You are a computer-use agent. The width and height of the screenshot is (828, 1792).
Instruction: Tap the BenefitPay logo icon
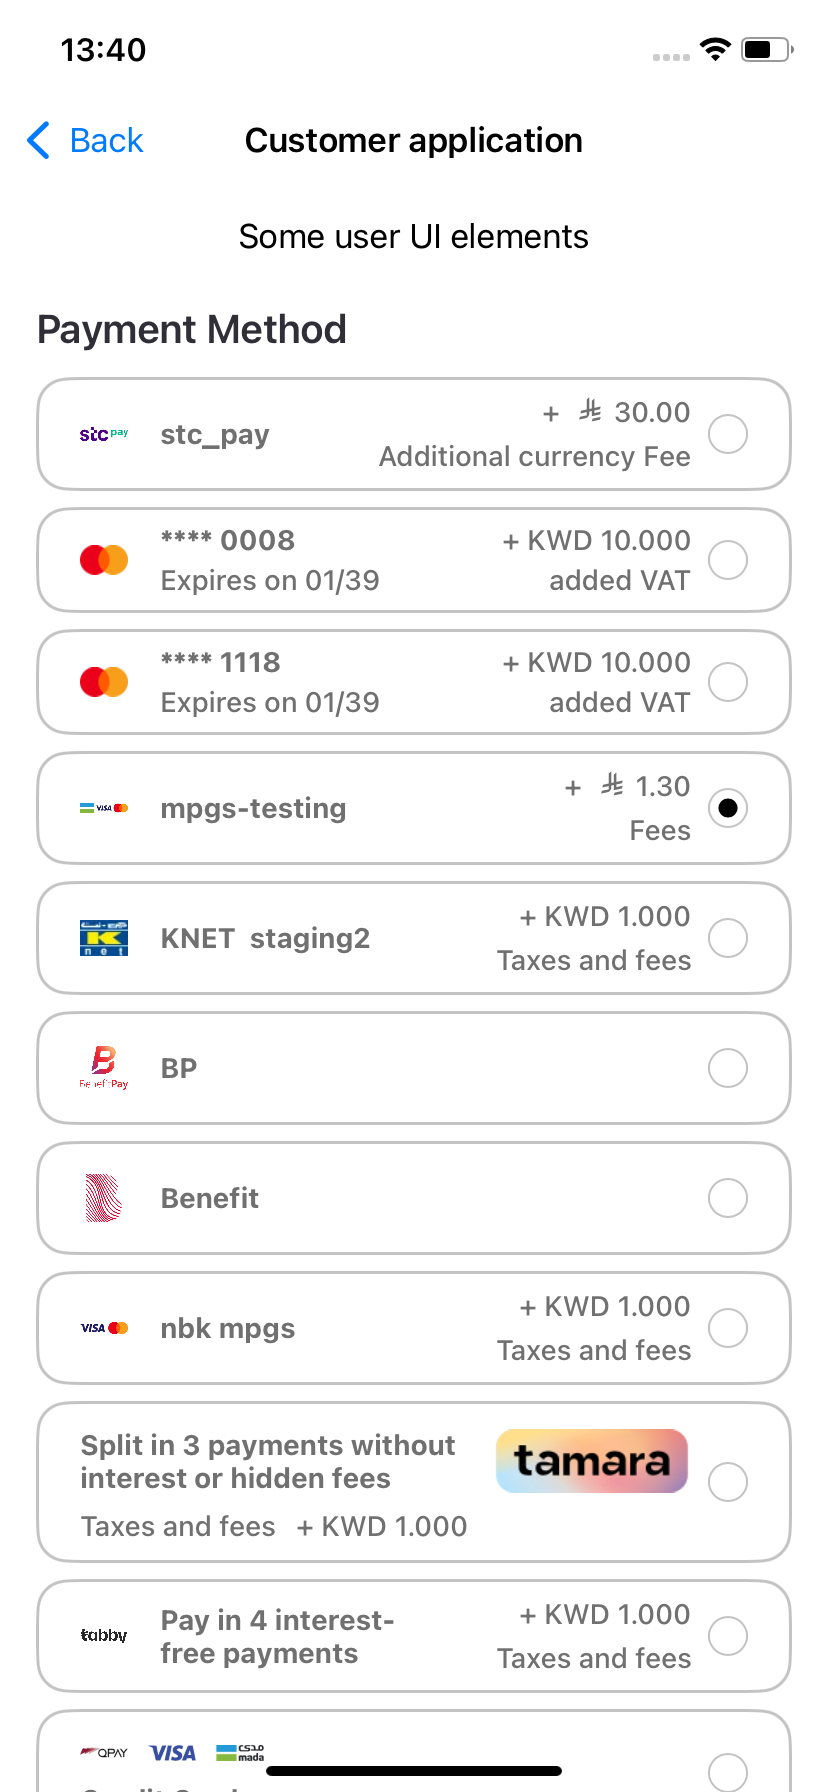coord(104,1068)
